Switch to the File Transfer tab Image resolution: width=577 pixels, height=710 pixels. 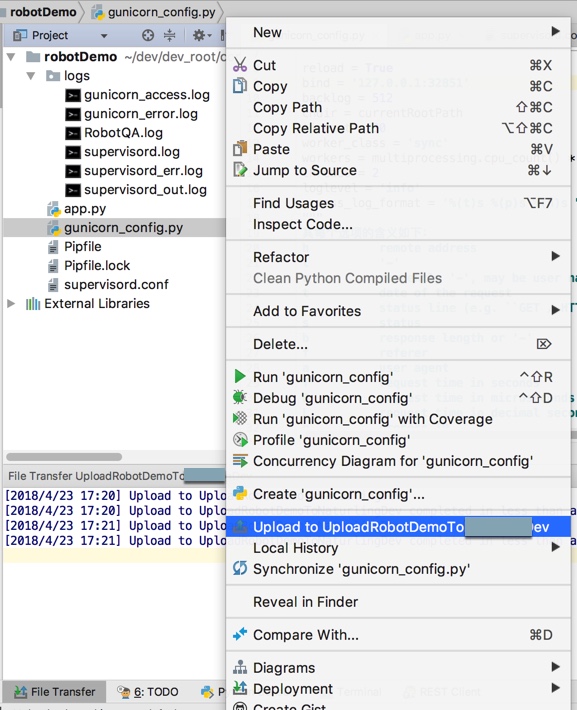pos(54,691)
